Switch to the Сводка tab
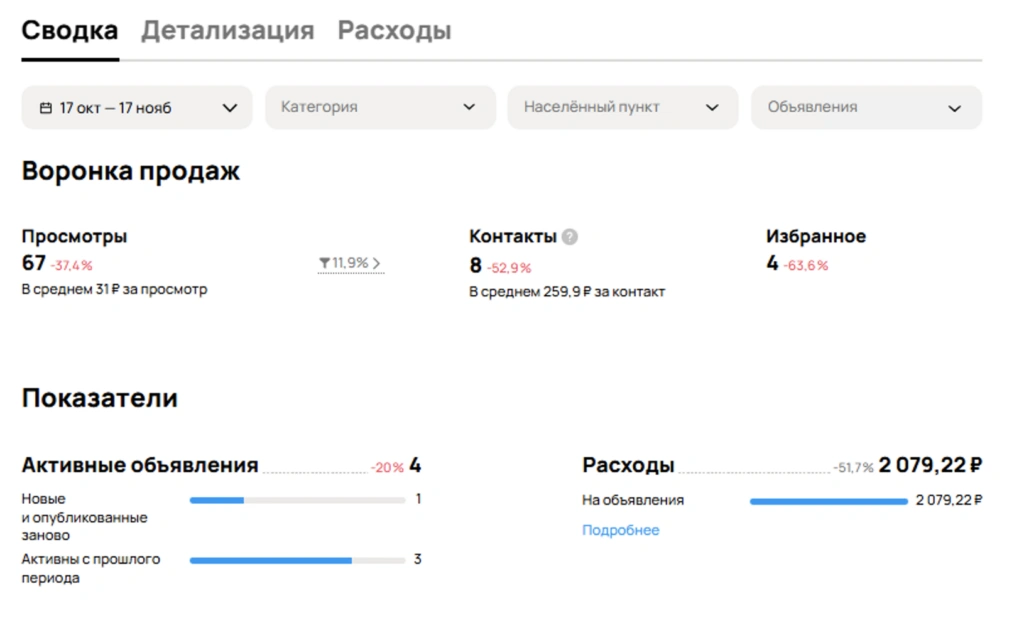Screen dimensions: 1024x618 [70, 31]
